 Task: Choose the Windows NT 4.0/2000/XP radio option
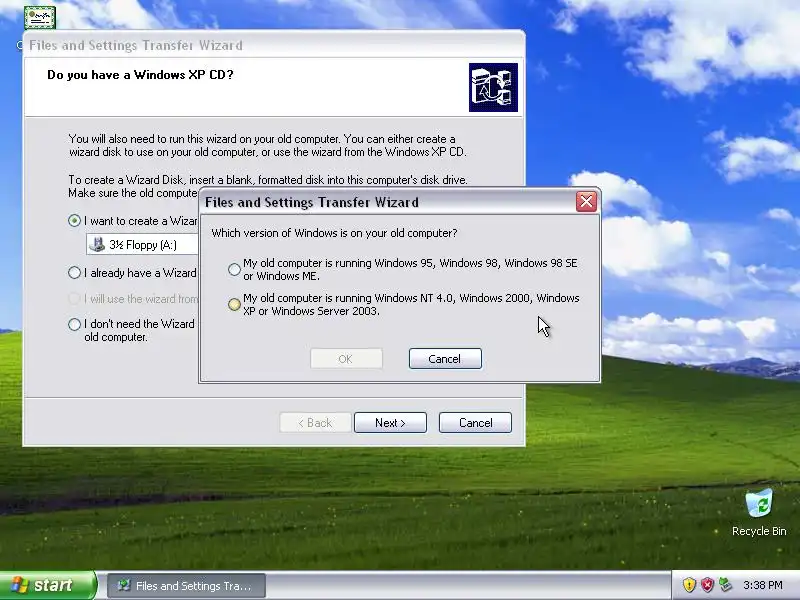tap(234, 305)
